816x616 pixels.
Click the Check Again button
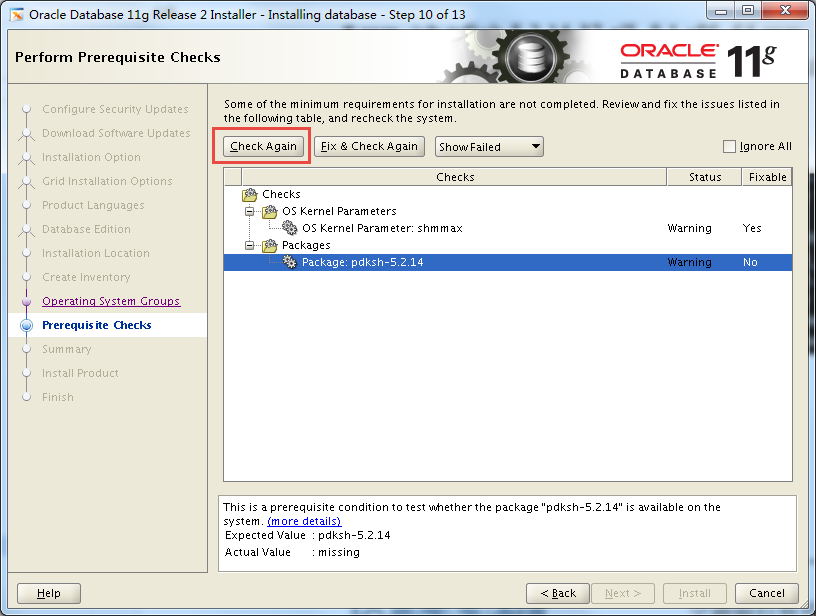click(x=262, y=146)
